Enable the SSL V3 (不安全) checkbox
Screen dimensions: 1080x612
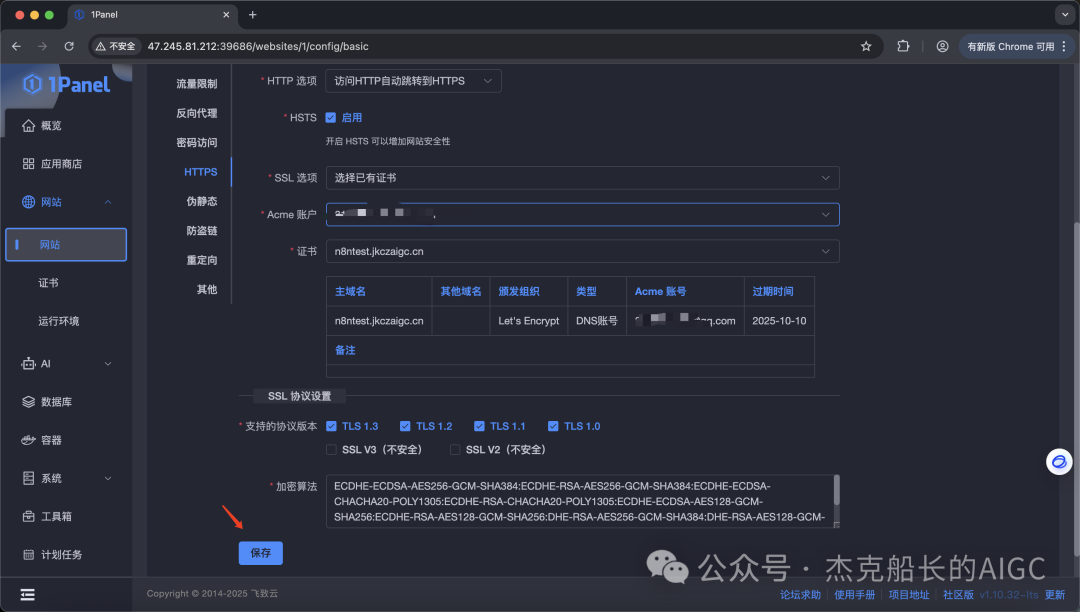click(331, 450)
